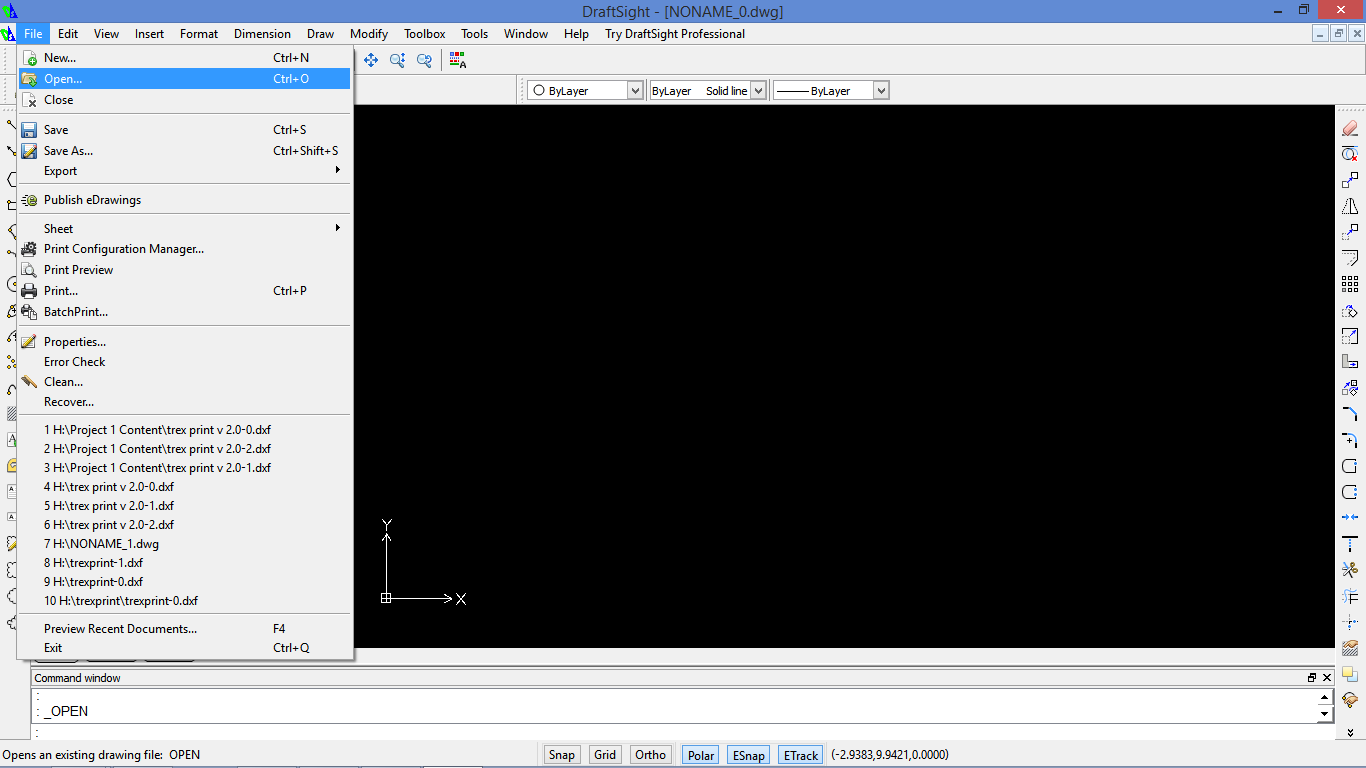This screenshot has height=768, width=1366.
Task: Choose Clean... from the File menu
Action: [185, 382]
